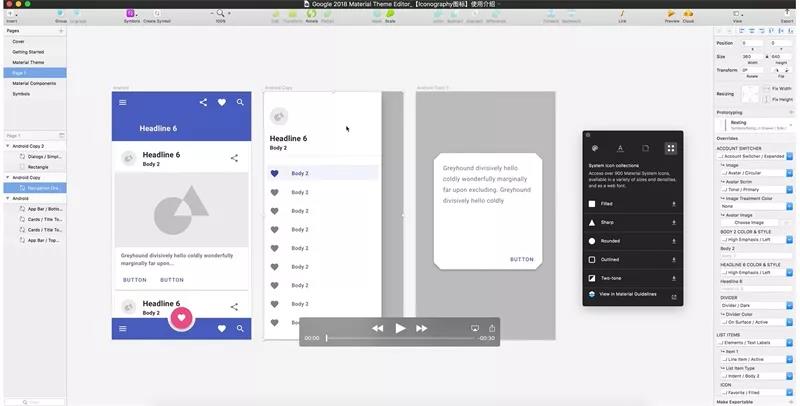Open the Preview toolbar button
Image resolution: width=800 pixels, height=406 pixels.
(672, 15)
